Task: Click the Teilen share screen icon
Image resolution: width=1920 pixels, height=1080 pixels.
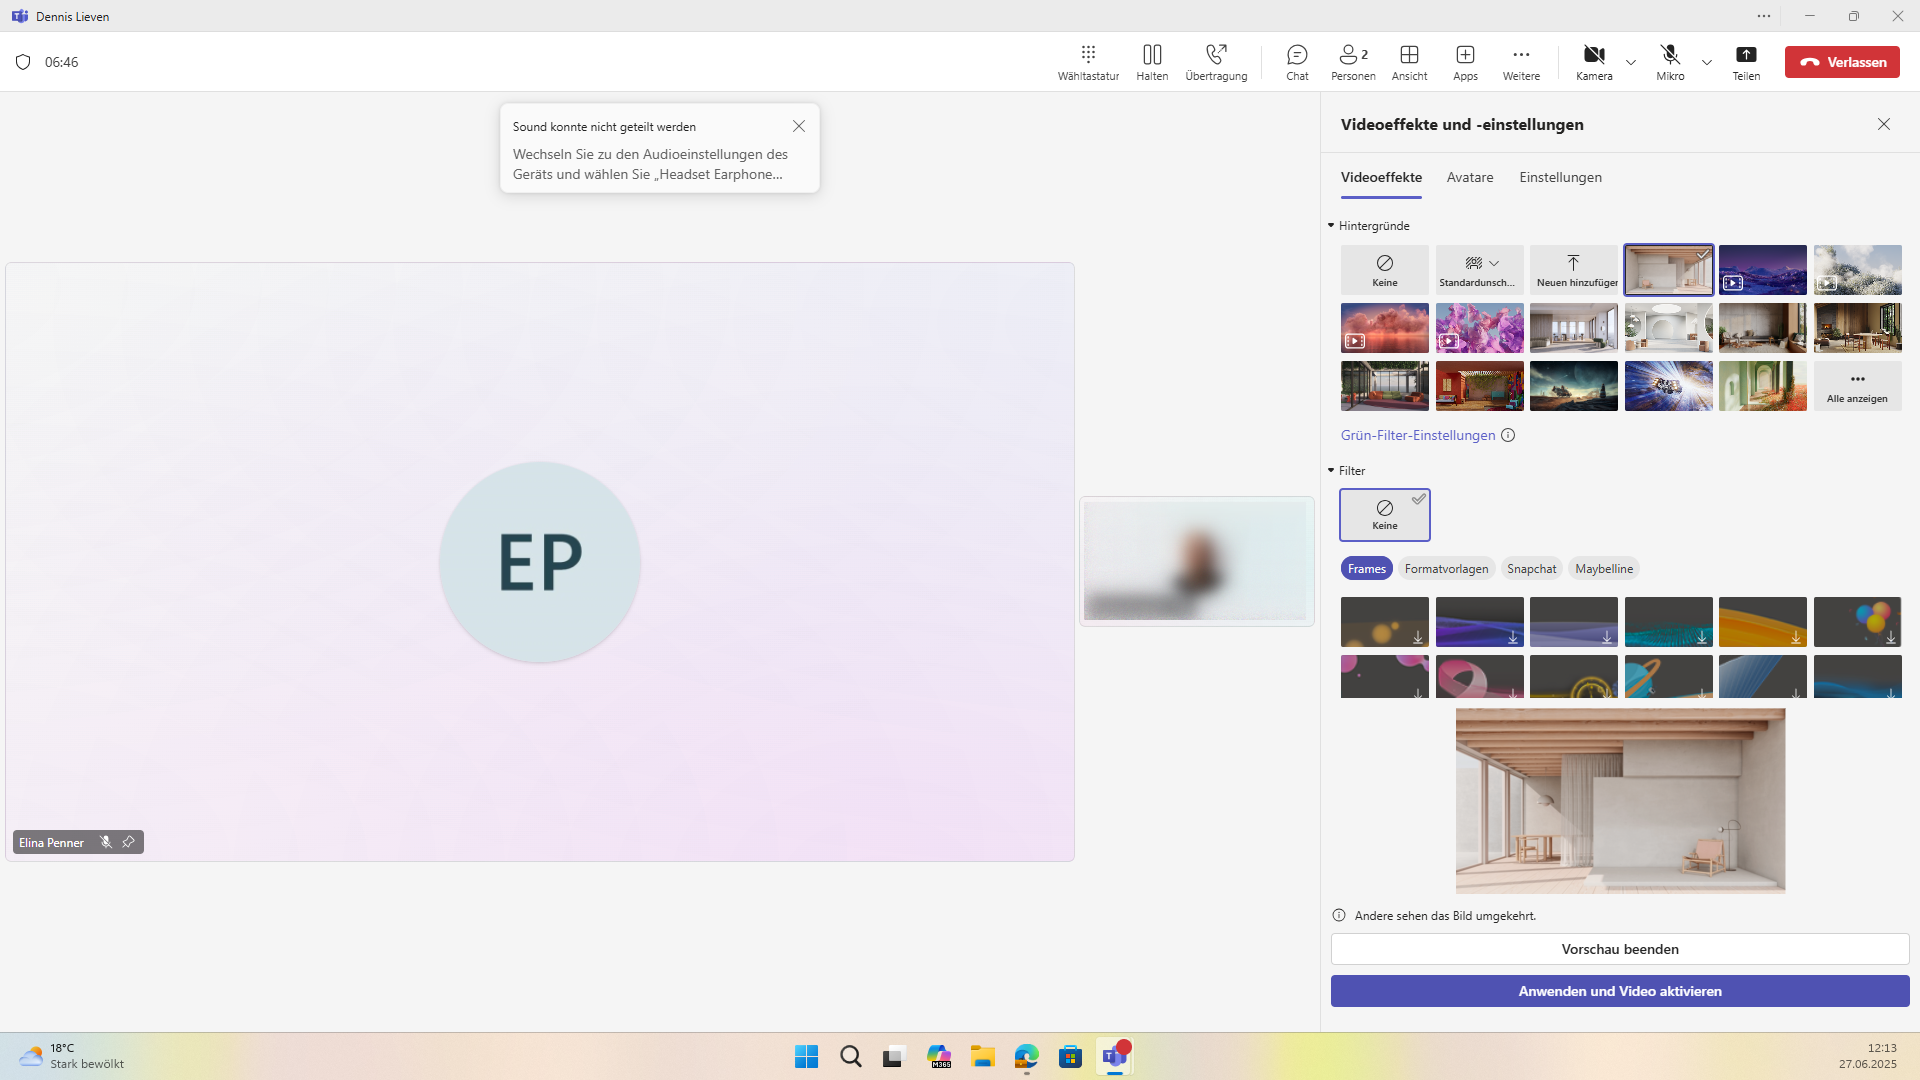Action: (1746, 61)
